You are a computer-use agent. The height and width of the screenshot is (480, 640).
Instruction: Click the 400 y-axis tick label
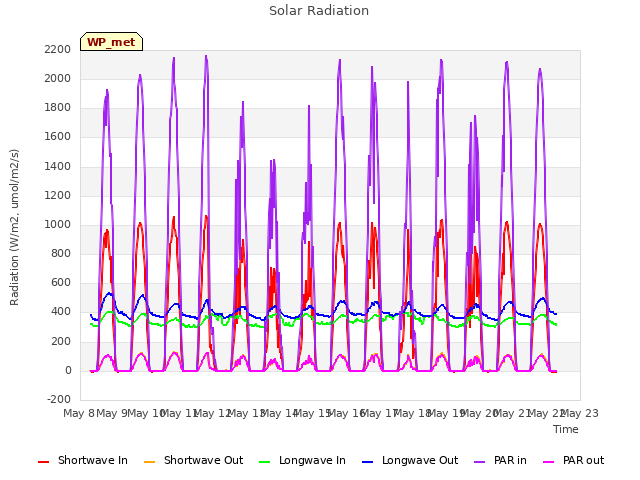pyautogui.click(x=61, y=312)
